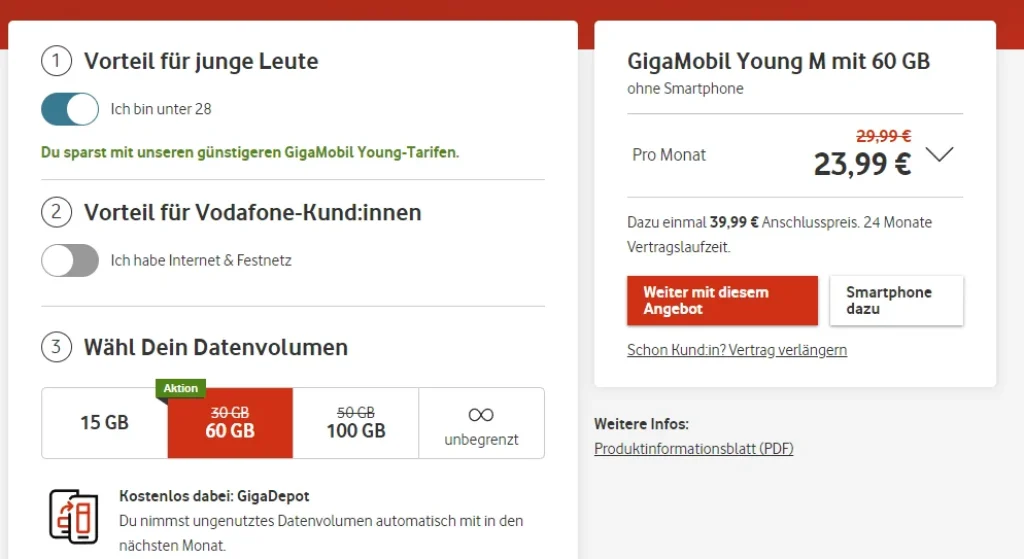1024x559 pixels.
Task: Open 'Schon Kund:in? Vertrag verlängern' link
Action: tap(737, 350)
